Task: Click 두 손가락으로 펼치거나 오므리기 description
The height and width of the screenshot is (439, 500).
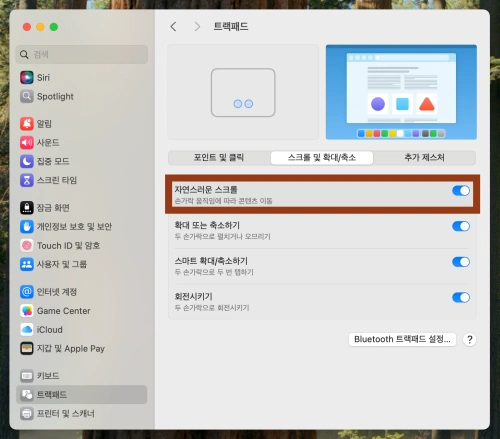Action: tap(223, 236)
